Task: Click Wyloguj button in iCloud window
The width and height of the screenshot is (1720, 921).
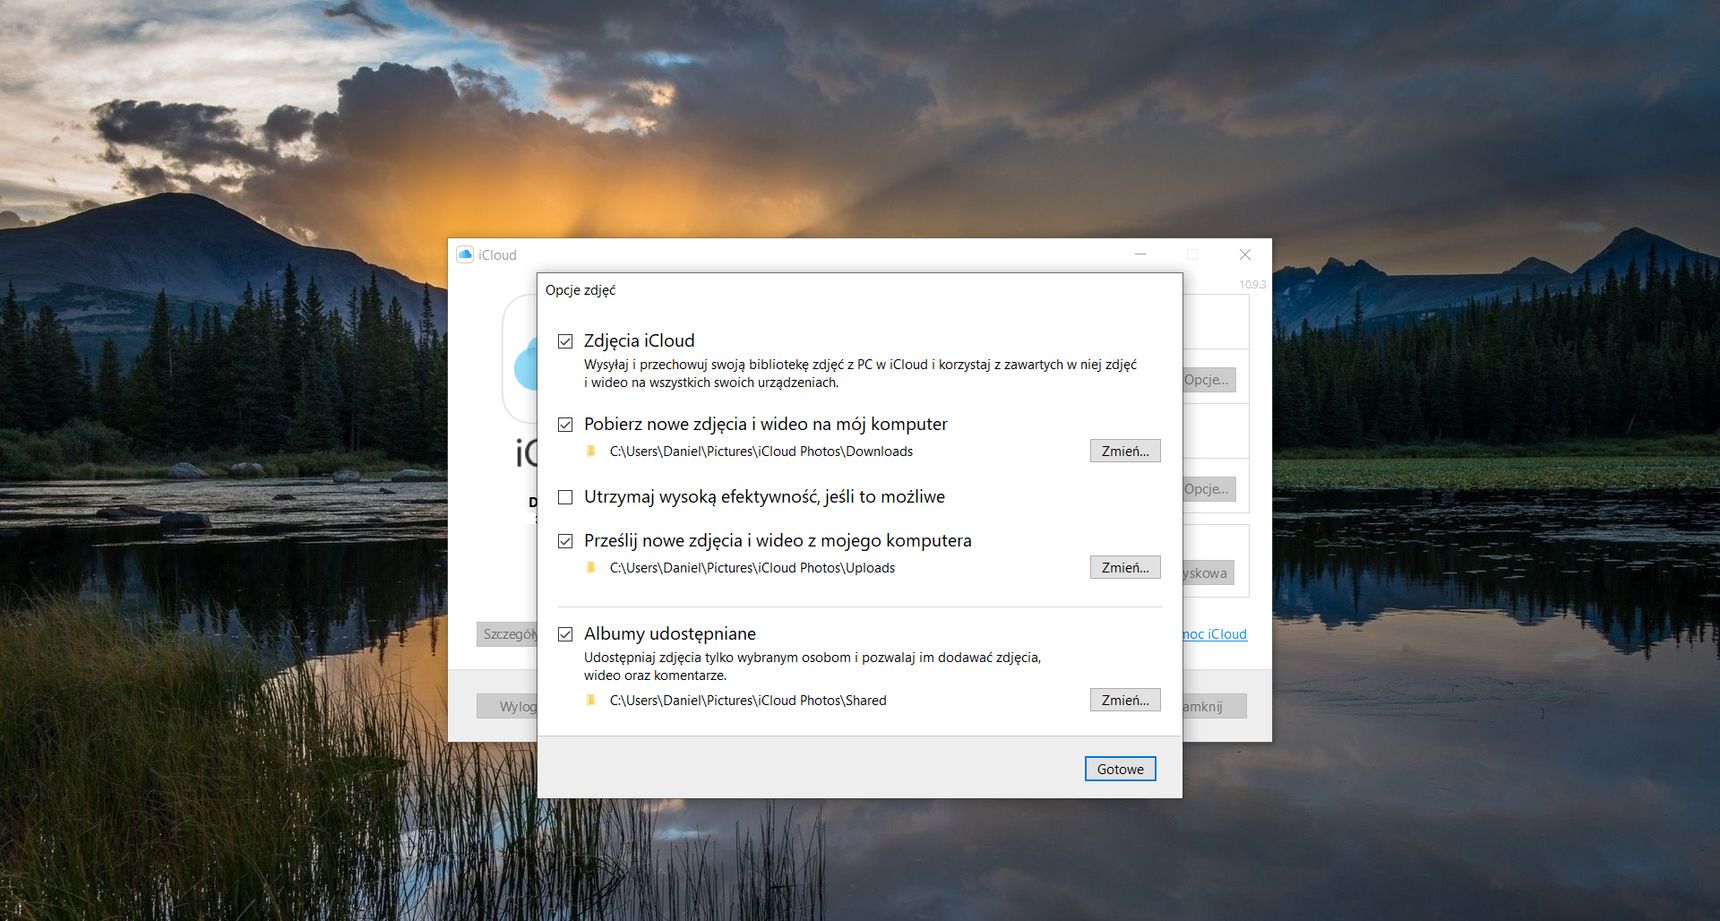Action: coord(507,706)
